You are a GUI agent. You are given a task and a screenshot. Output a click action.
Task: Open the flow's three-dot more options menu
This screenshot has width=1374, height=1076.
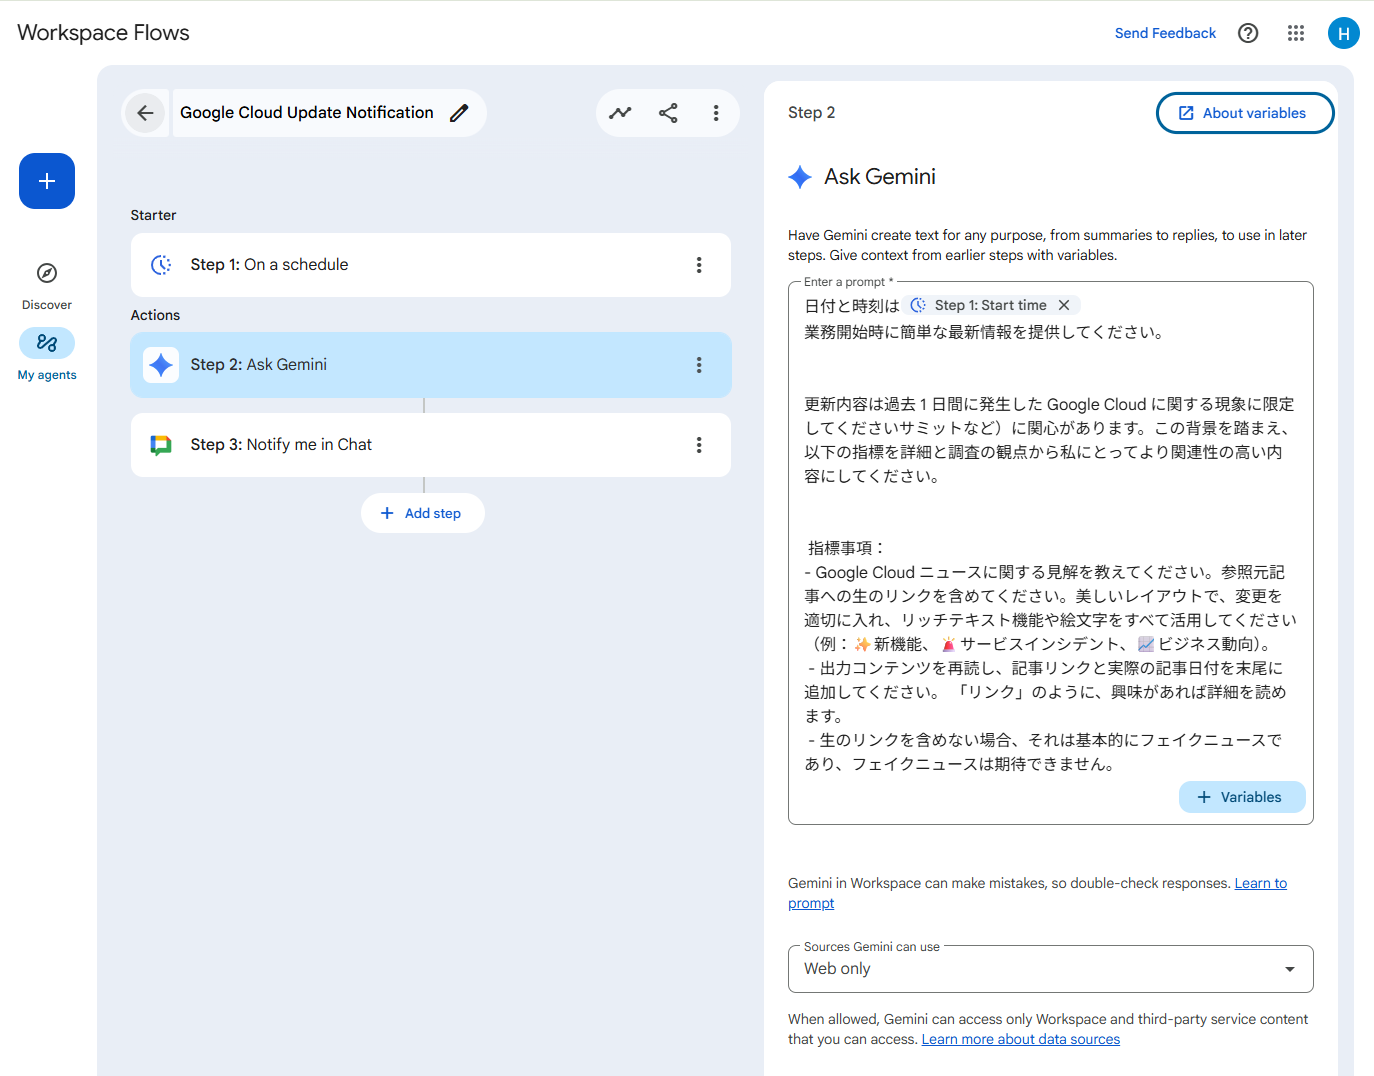(x=716, y=113)
